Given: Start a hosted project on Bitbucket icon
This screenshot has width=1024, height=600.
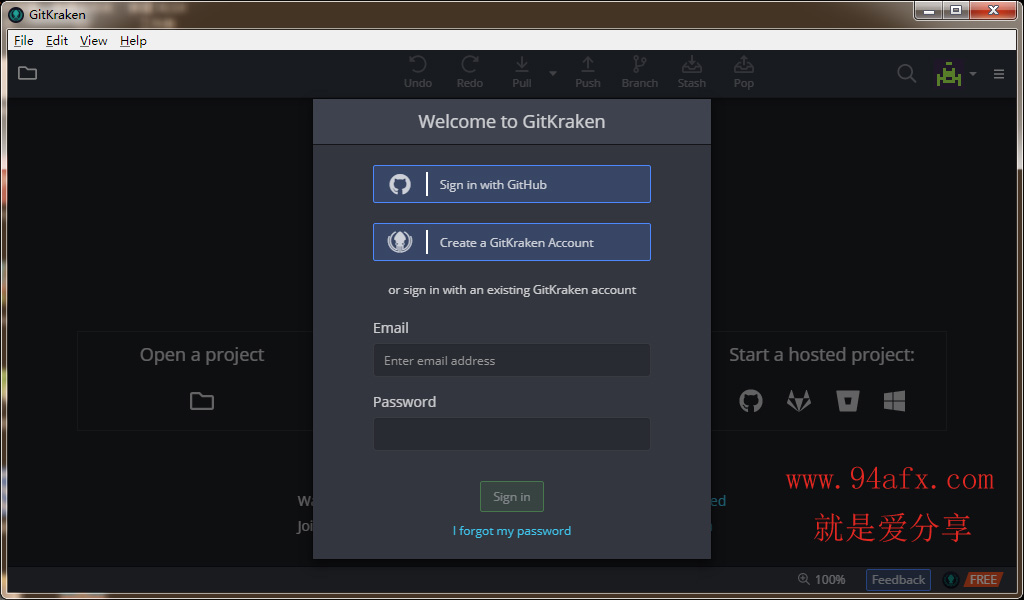Looking at the screenshot, I should pos(848,401).
